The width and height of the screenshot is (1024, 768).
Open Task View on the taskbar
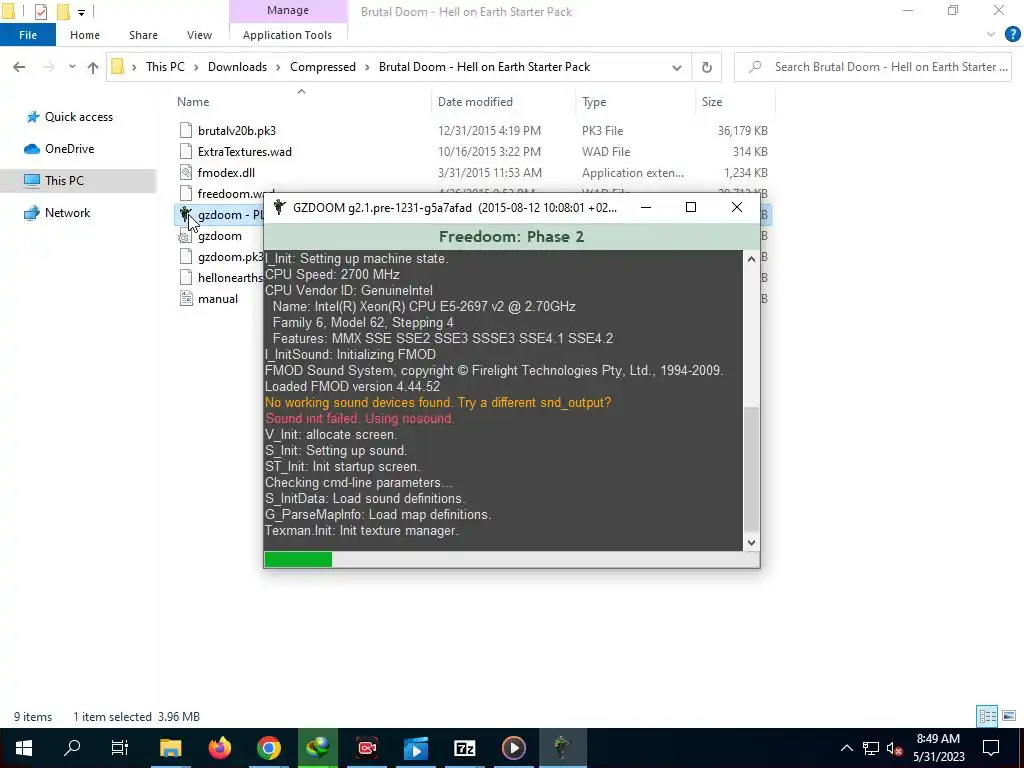coord(120,748)
